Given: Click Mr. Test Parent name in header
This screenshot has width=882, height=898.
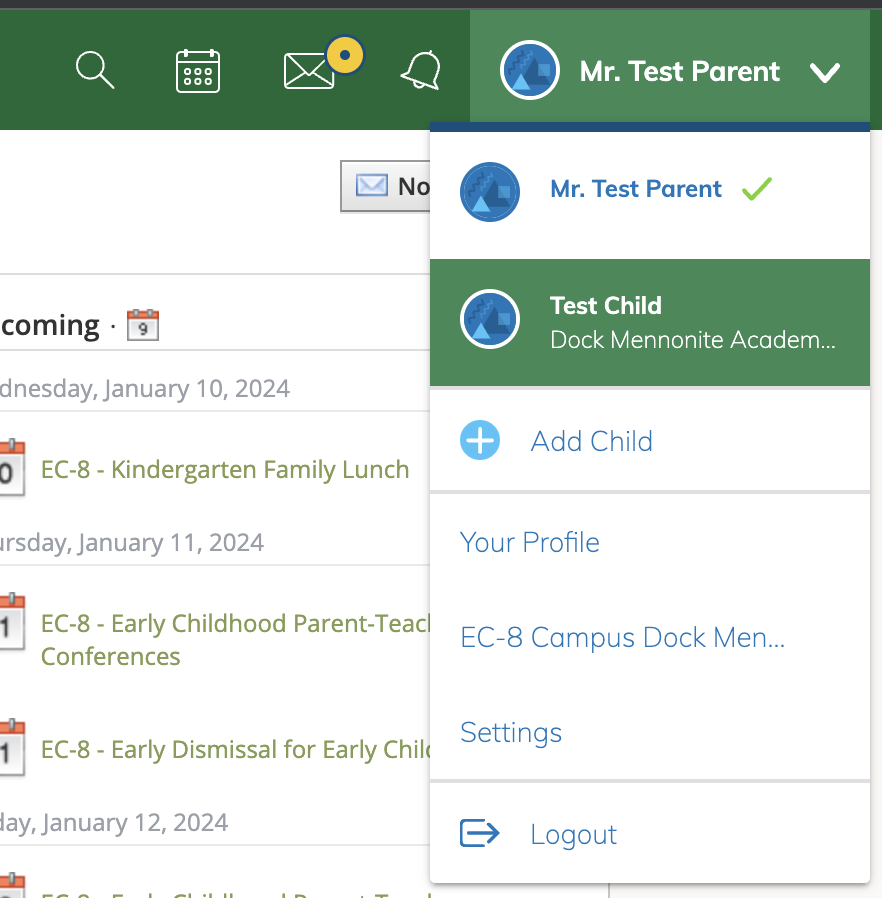Looking at the screenshot, I should click(680, 72).
